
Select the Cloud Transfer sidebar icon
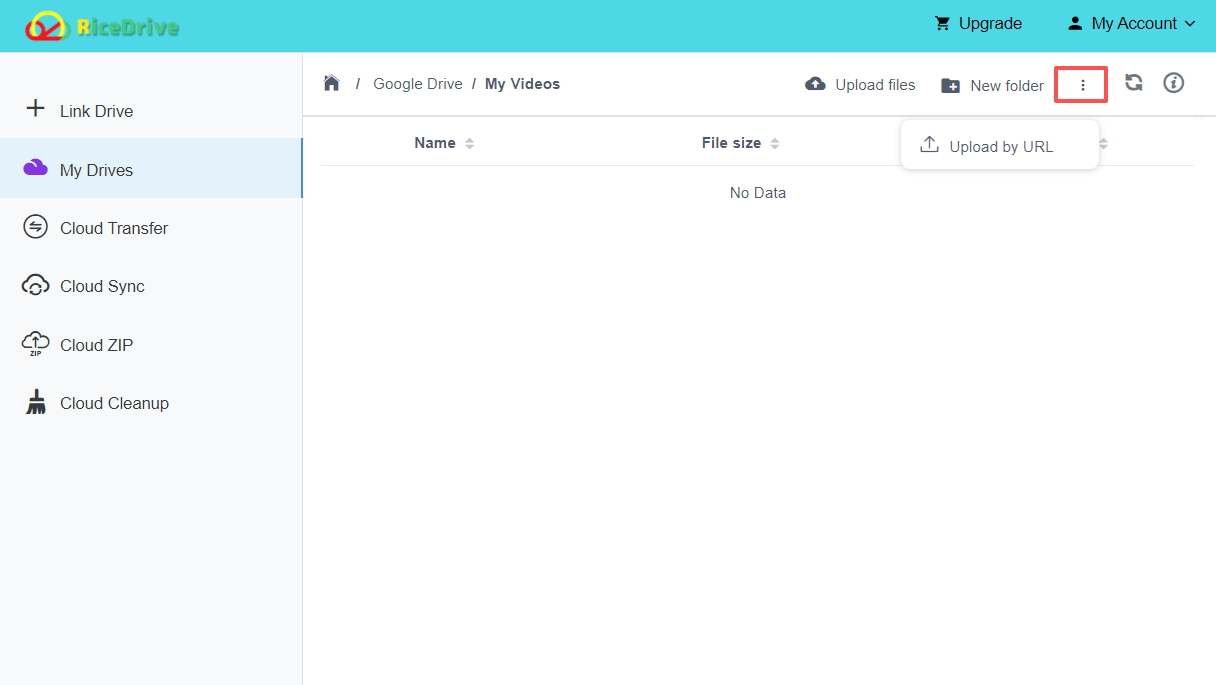[35, 227]
